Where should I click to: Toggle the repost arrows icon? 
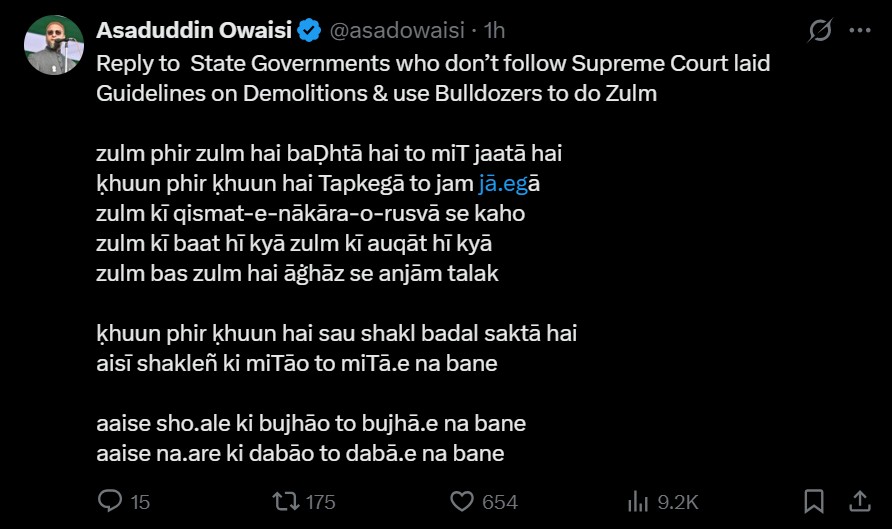pyautogui.click(x=285, y=500)
